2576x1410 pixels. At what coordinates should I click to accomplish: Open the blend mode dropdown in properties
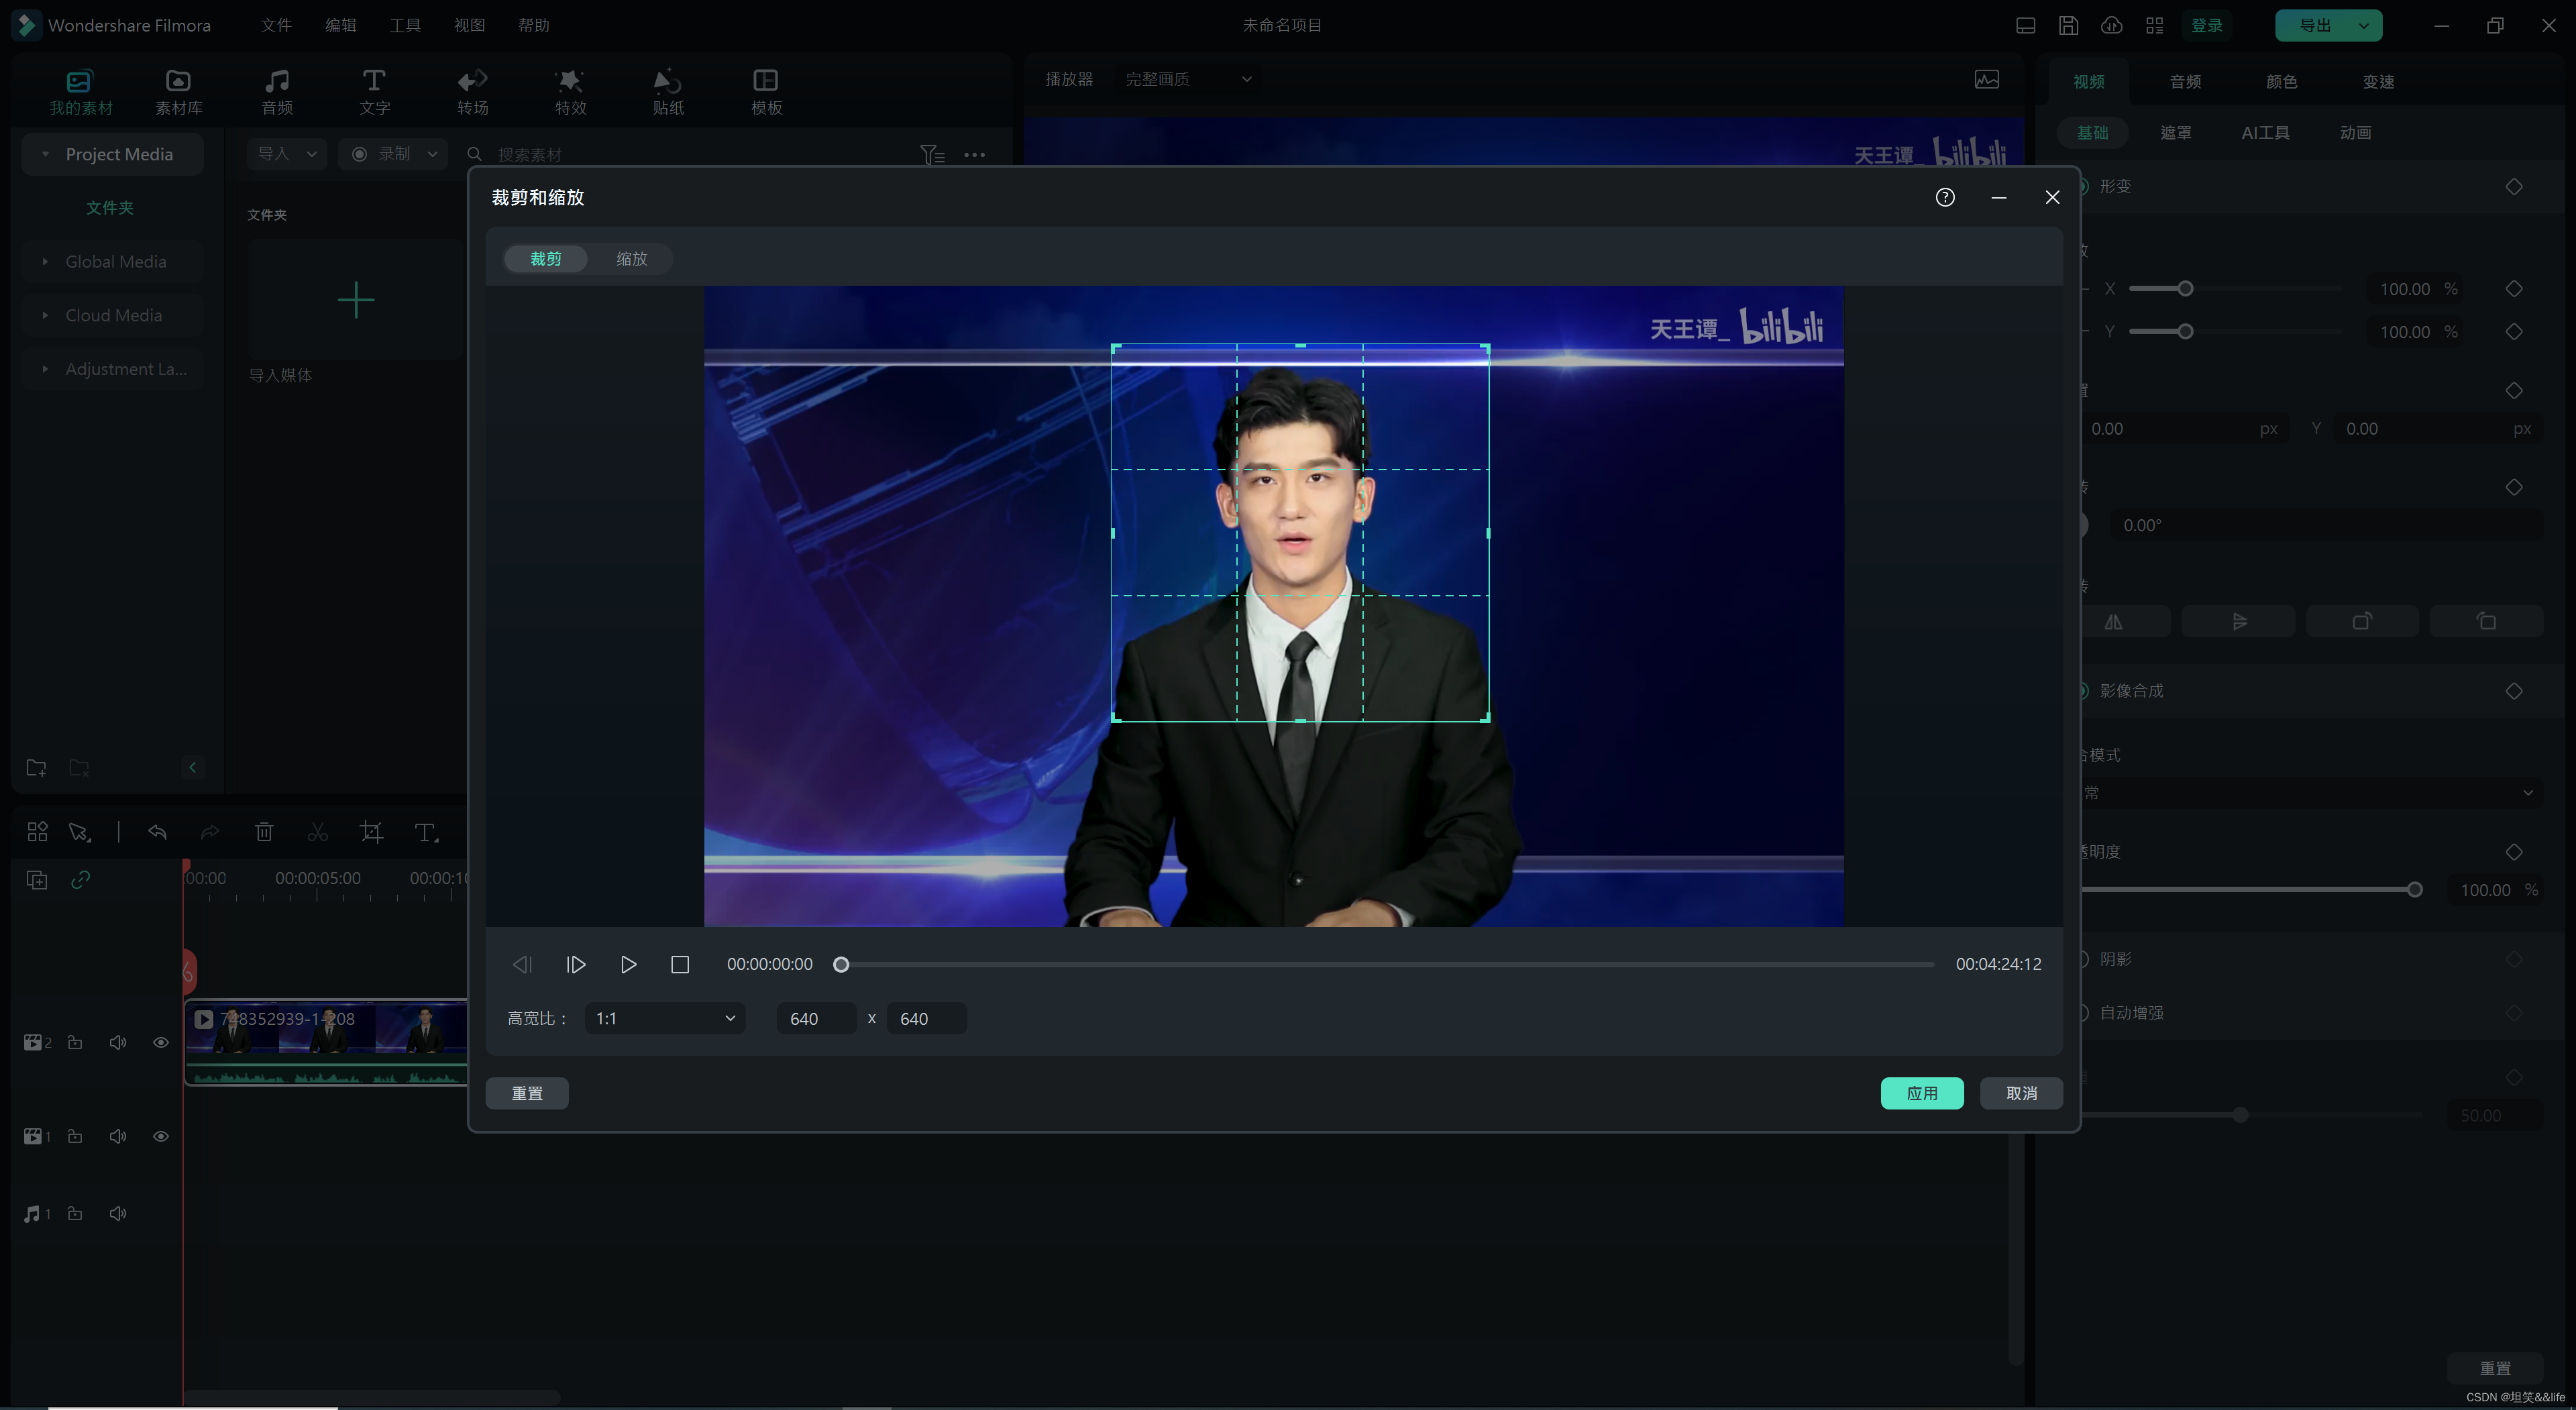point(2309,792)
